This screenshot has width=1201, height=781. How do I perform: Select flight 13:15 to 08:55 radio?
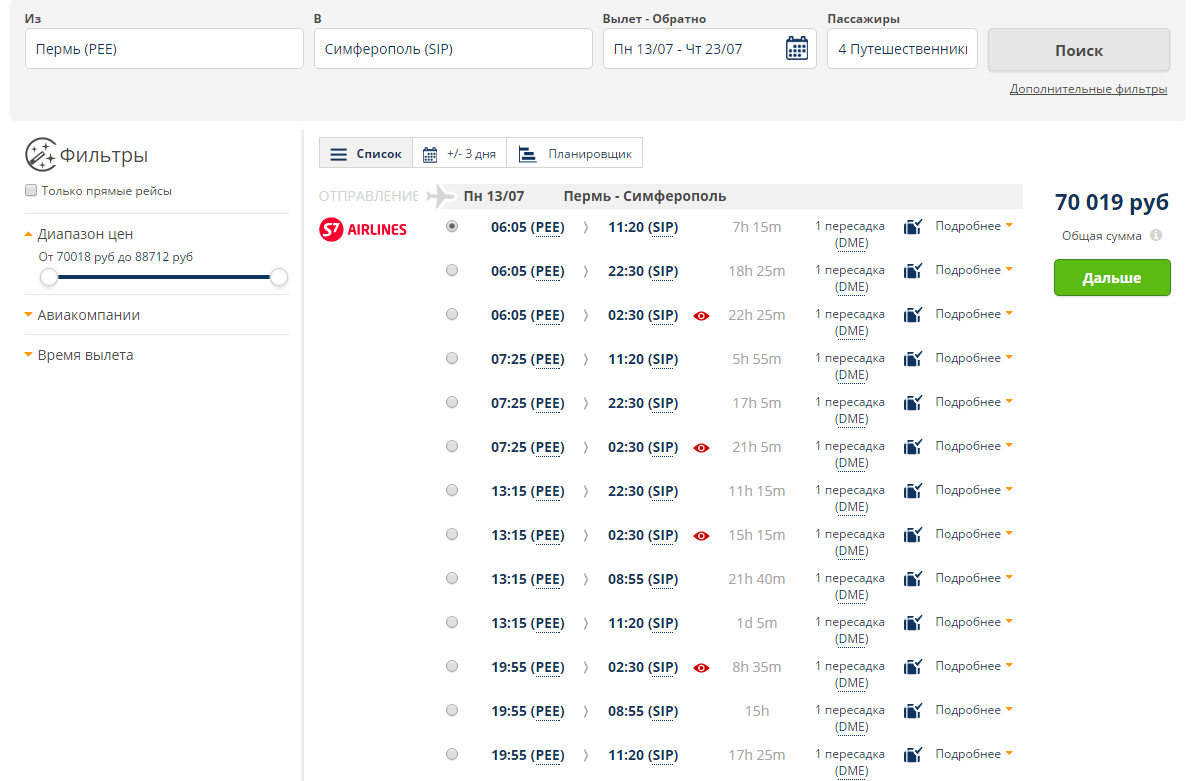coord(452,578)
